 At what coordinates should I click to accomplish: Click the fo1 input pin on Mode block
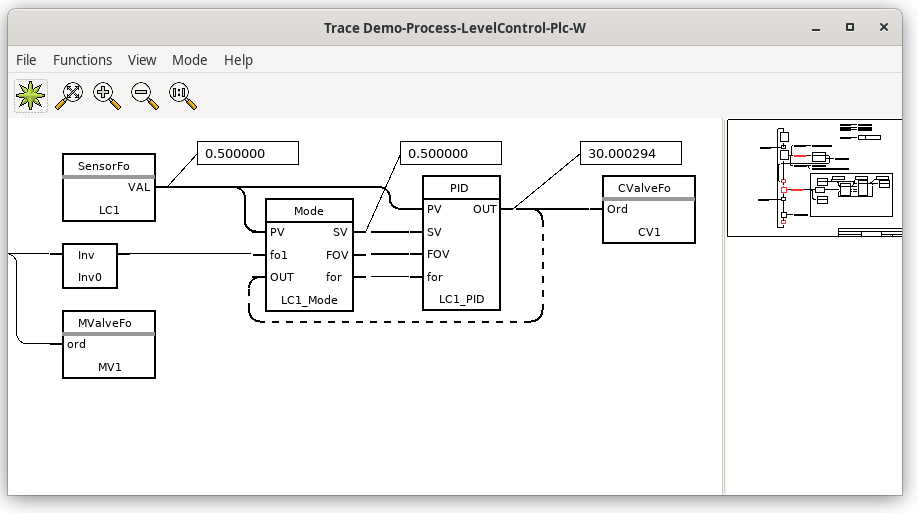(278, 255)
